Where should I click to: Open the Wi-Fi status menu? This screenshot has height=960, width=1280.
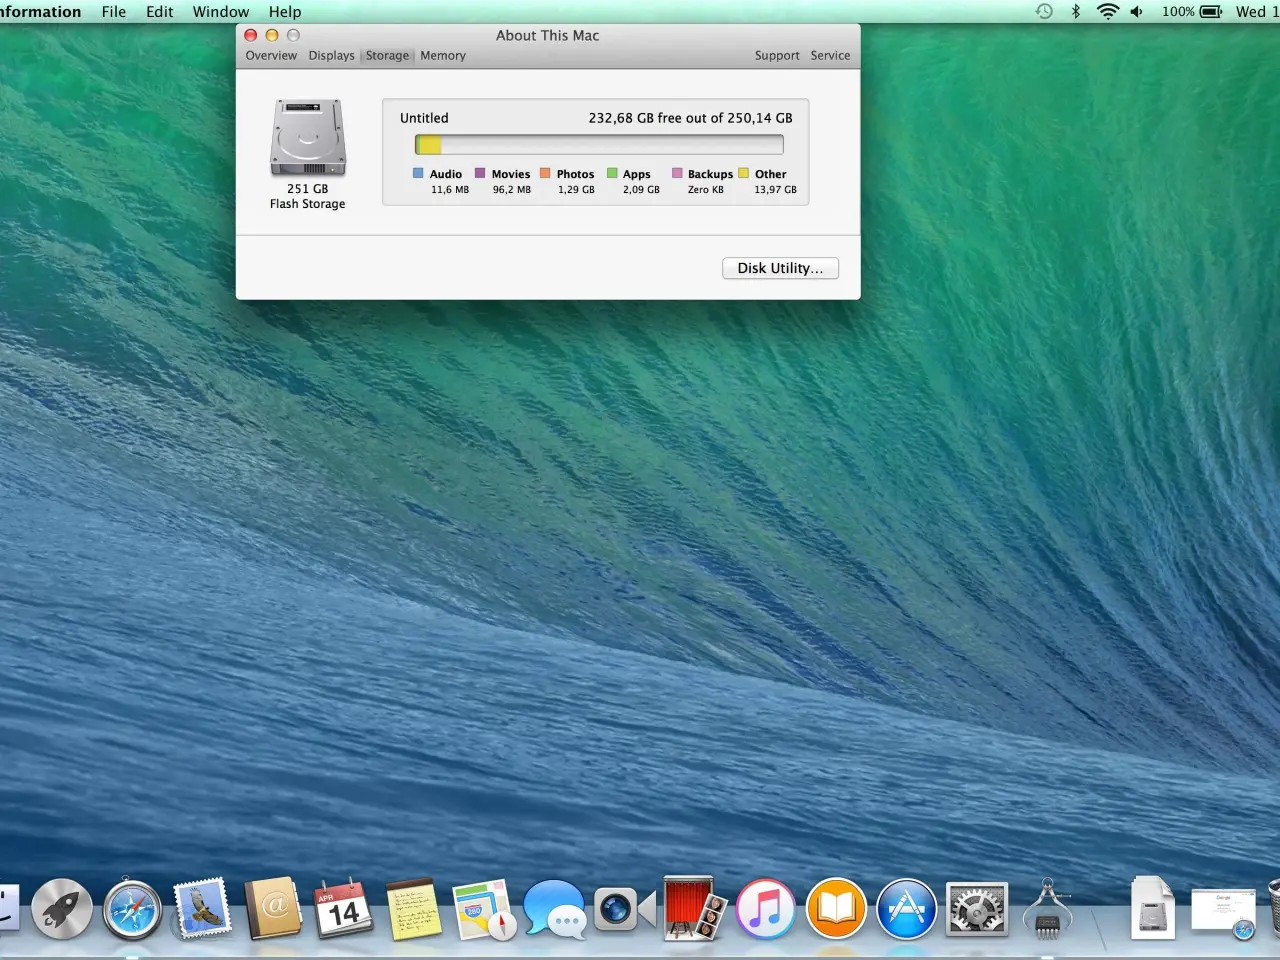[x=1107, y=11]
